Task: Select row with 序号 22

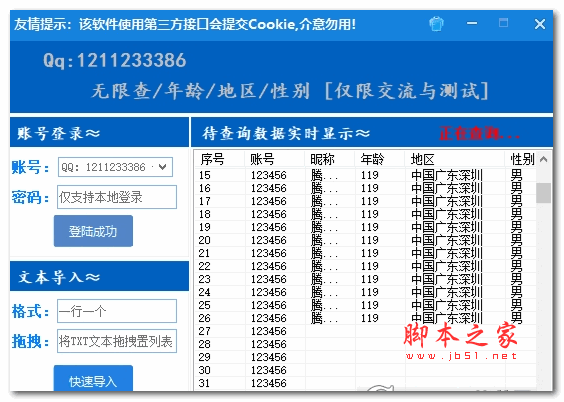Action: pyautogui.click(x=365, y=266)
